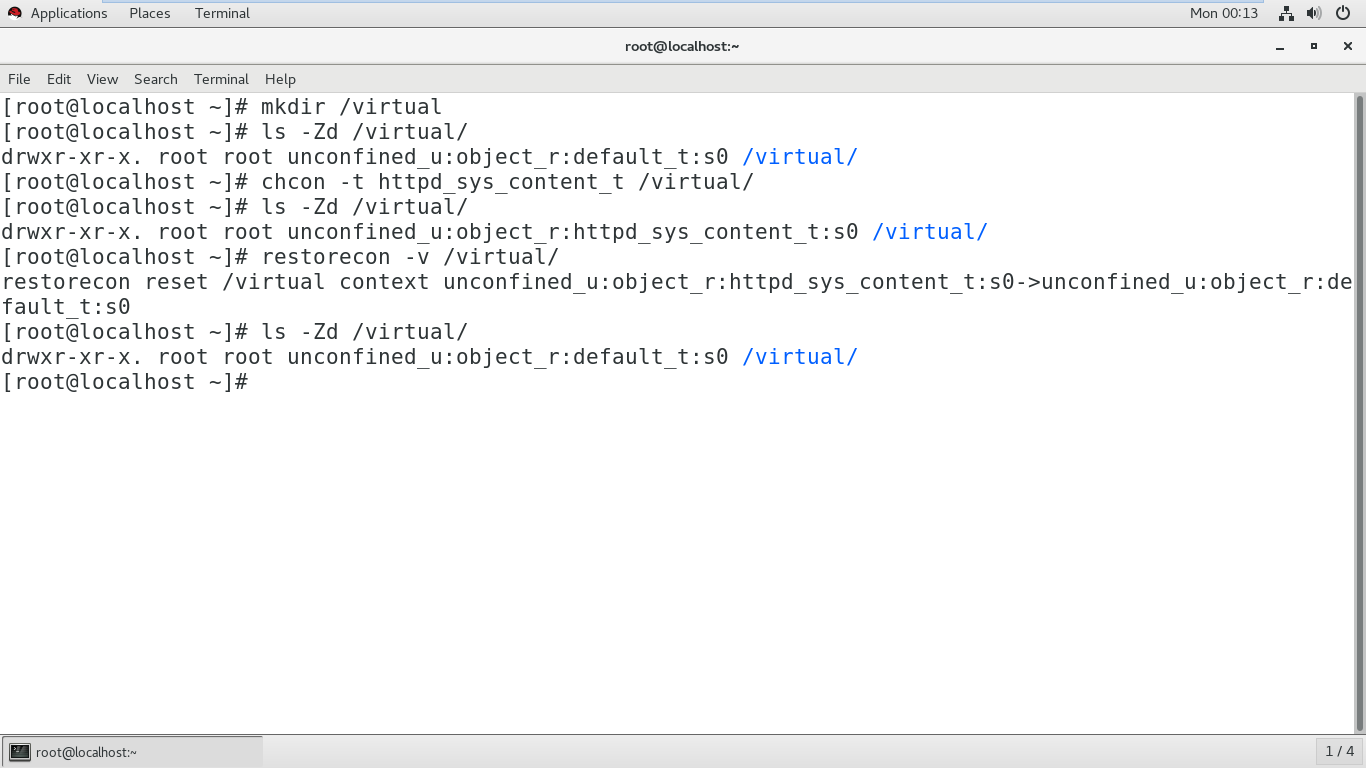Select the View menu
The width and height of the screenshot is (1366, 768).
102,79
